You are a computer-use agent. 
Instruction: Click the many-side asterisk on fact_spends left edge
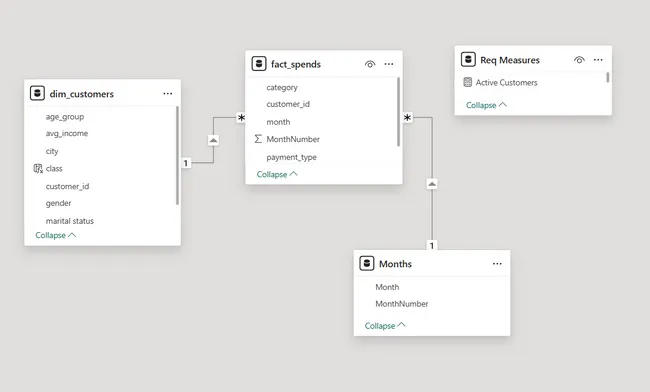241,118
